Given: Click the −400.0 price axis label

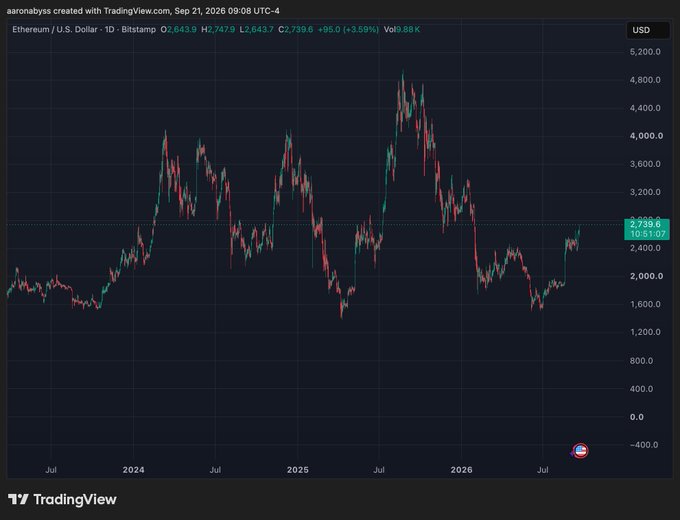Looking at the screenshot, I should (644, 445).
